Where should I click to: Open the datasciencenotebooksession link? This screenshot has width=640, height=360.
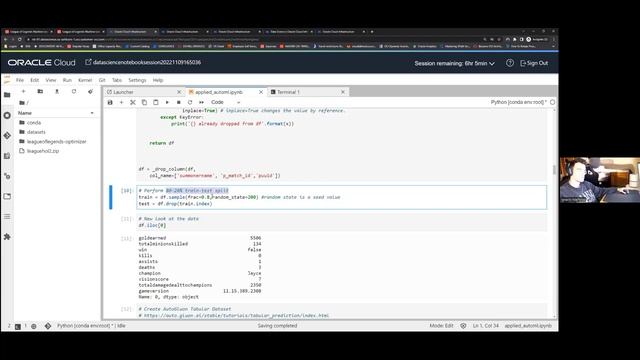(143, 62)
